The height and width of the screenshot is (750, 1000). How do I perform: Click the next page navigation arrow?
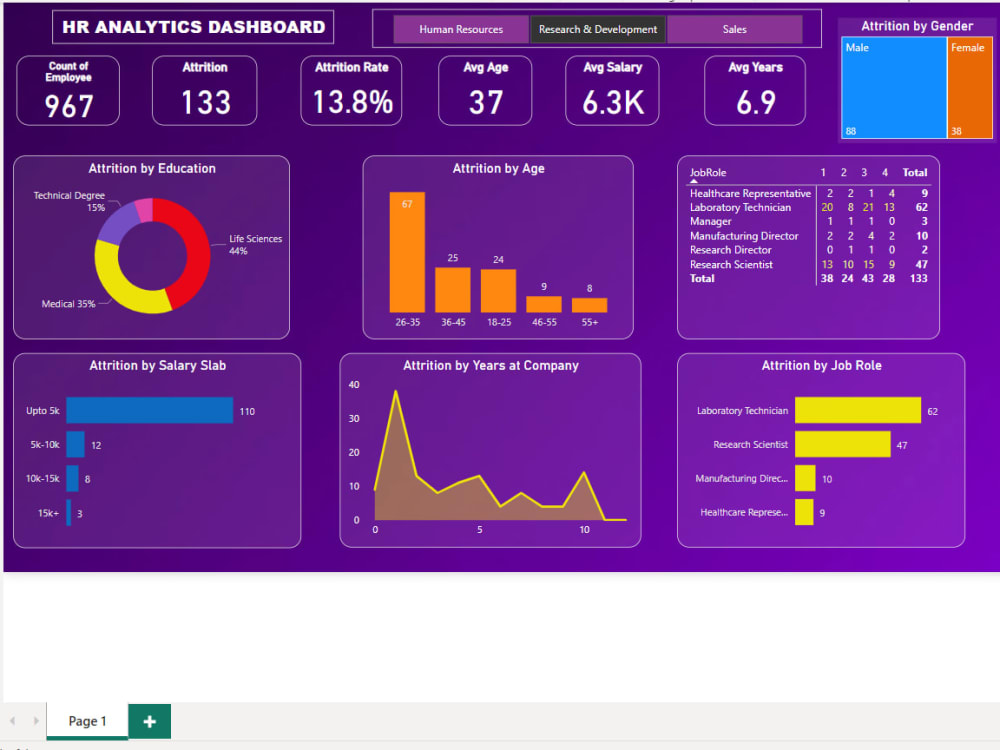37,720
